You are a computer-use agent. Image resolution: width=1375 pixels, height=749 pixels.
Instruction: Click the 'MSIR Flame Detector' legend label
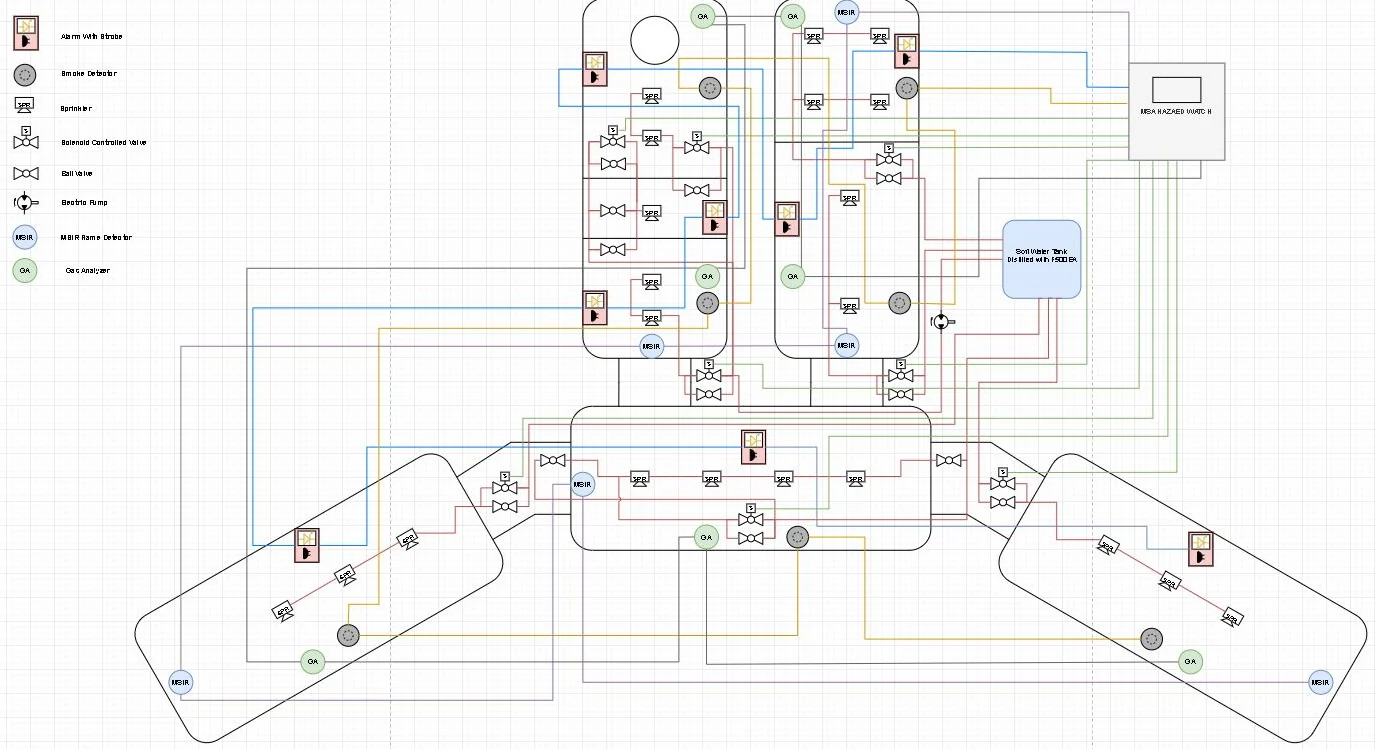click(96, 238)
